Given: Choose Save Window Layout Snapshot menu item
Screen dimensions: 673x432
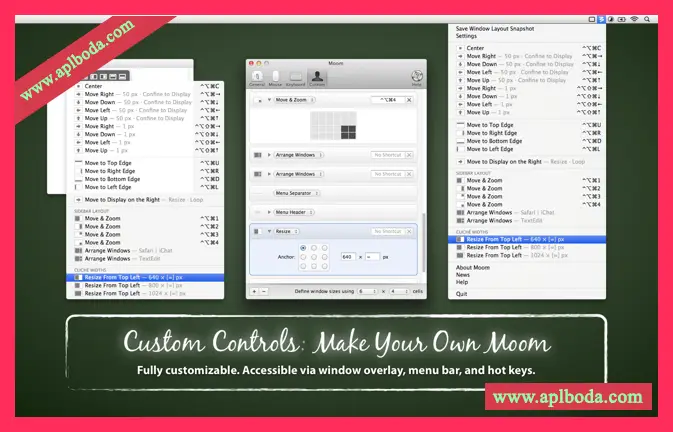Looking at the screenshot, I should coord(495,28).
